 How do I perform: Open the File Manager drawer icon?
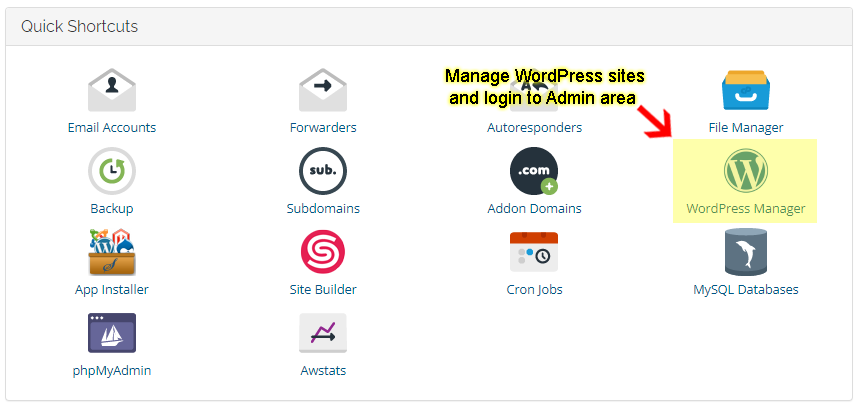click(745, 91)
